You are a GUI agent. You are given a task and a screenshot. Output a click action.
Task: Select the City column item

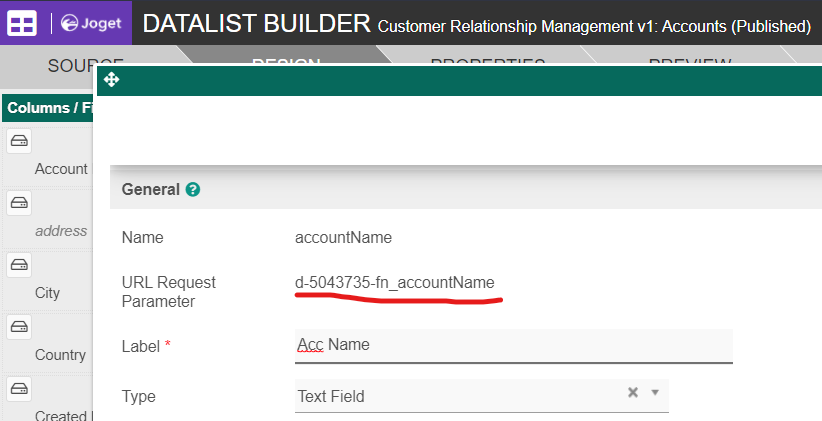coord(48,293)
